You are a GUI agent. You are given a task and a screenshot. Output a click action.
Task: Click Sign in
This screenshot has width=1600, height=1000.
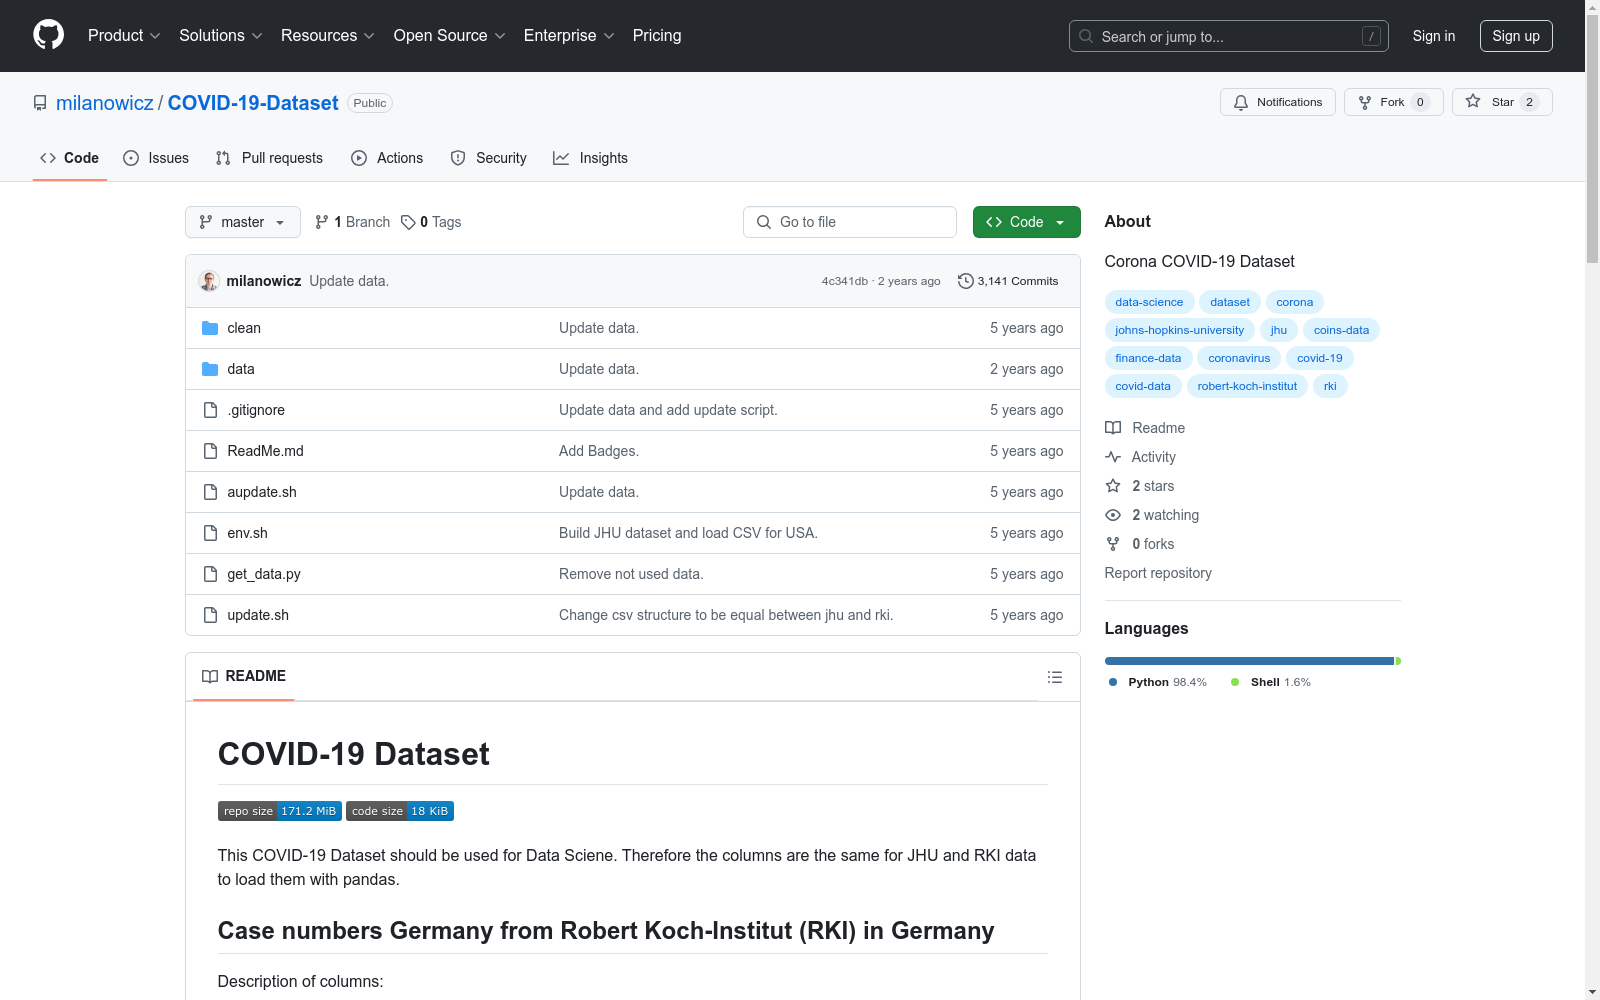[1434, 36]
